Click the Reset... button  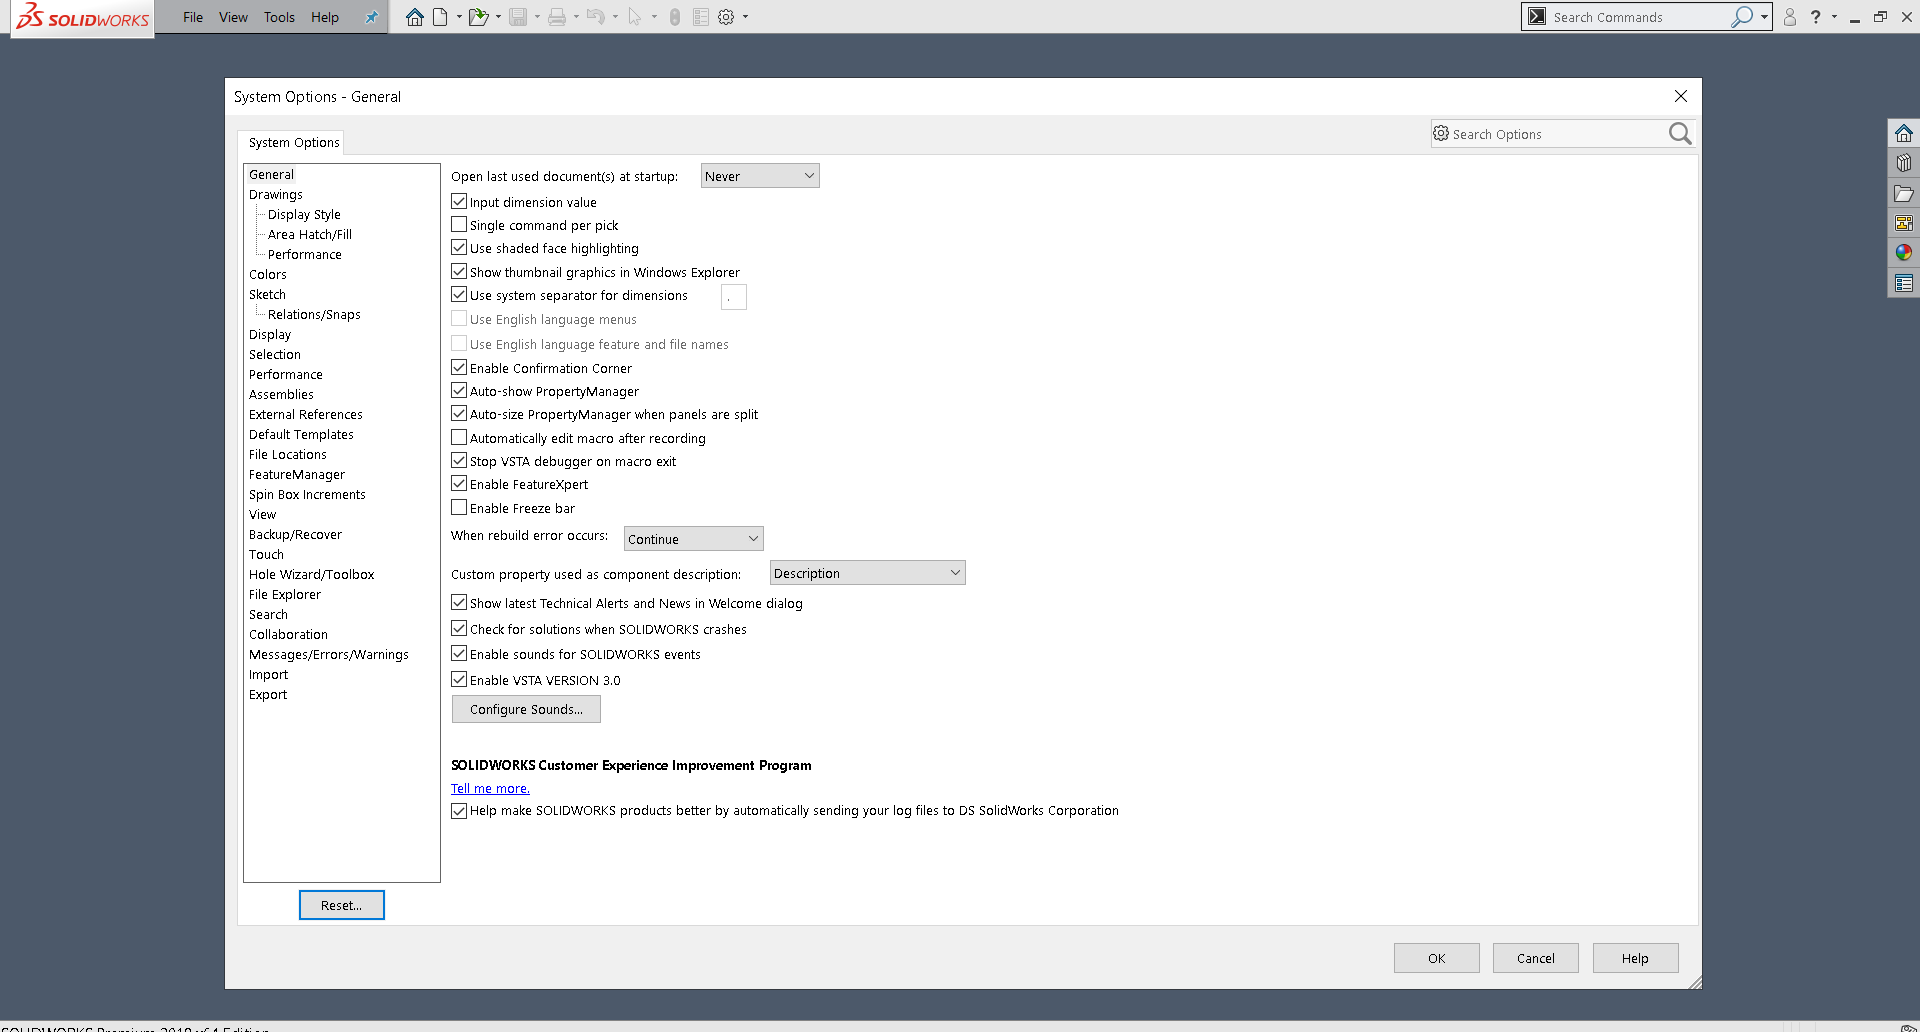pos(342,905)
